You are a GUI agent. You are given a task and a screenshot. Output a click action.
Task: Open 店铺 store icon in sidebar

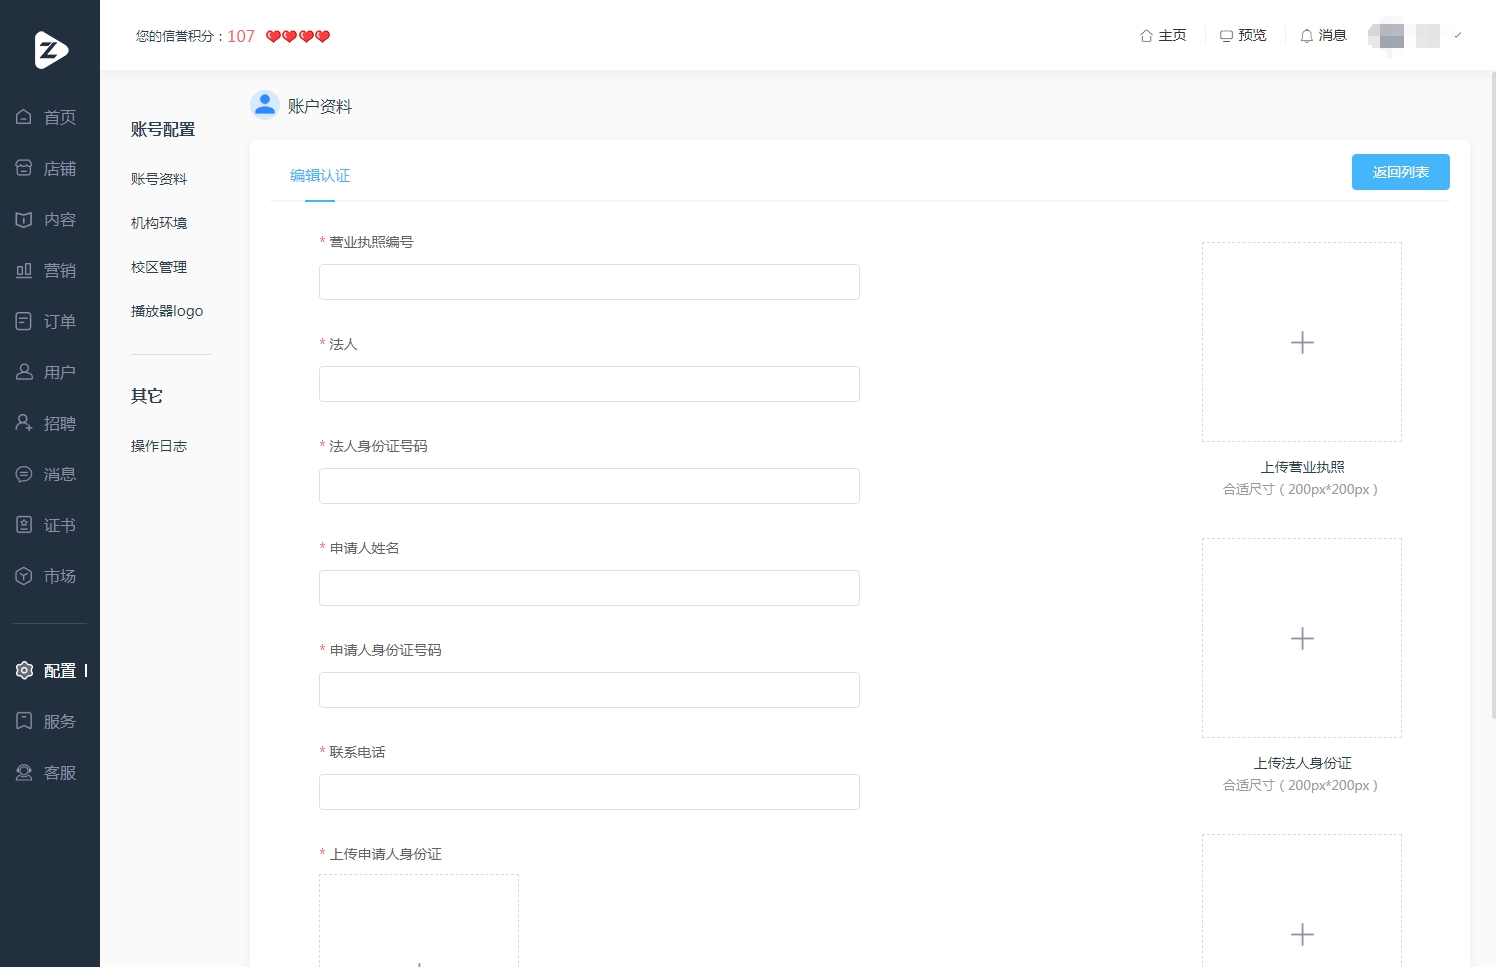click(x=24, y=168)
